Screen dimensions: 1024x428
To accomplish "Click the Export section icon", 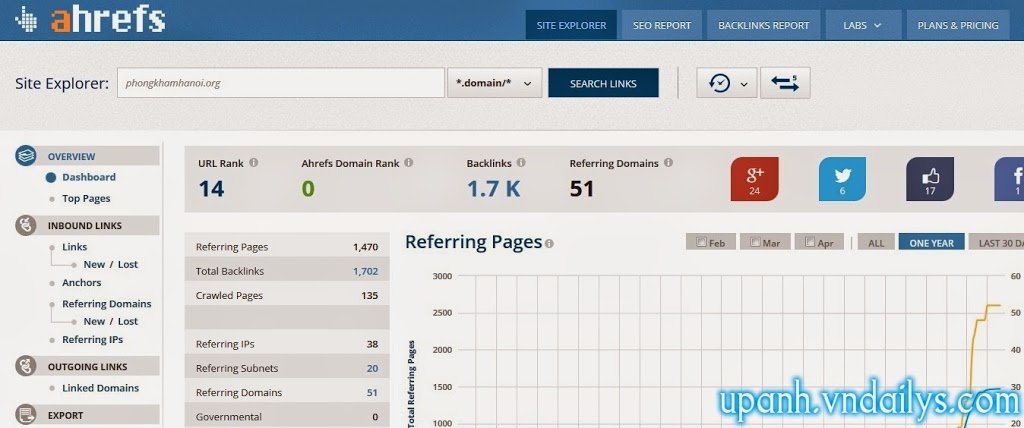I will (x=25, y=414).
